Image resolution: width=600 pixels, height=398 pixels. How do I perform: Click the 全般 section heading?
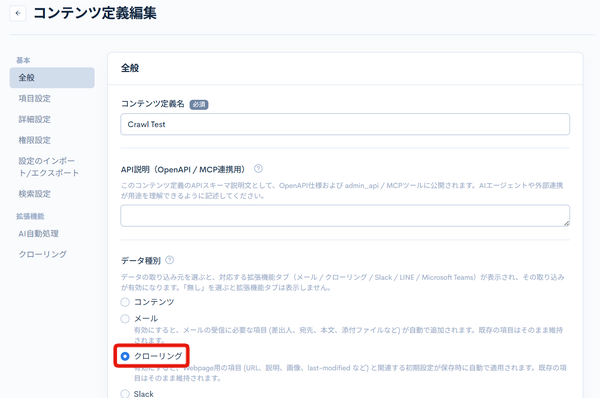pyautogui.click(x=130, y=68)
